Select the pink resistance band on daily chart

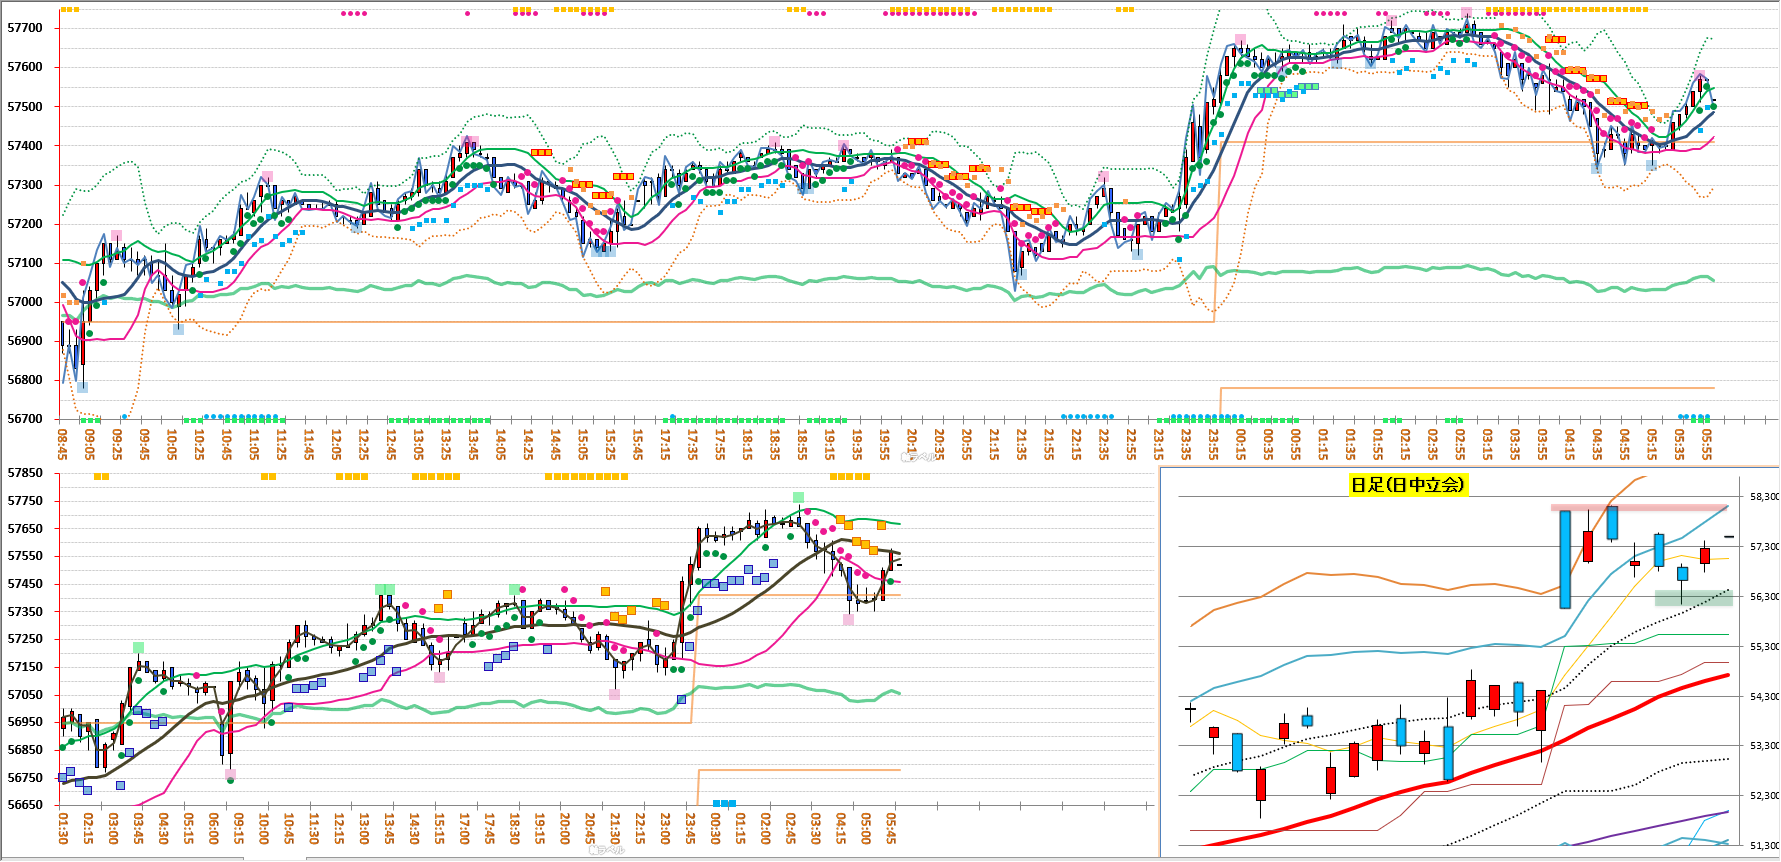1639,507
